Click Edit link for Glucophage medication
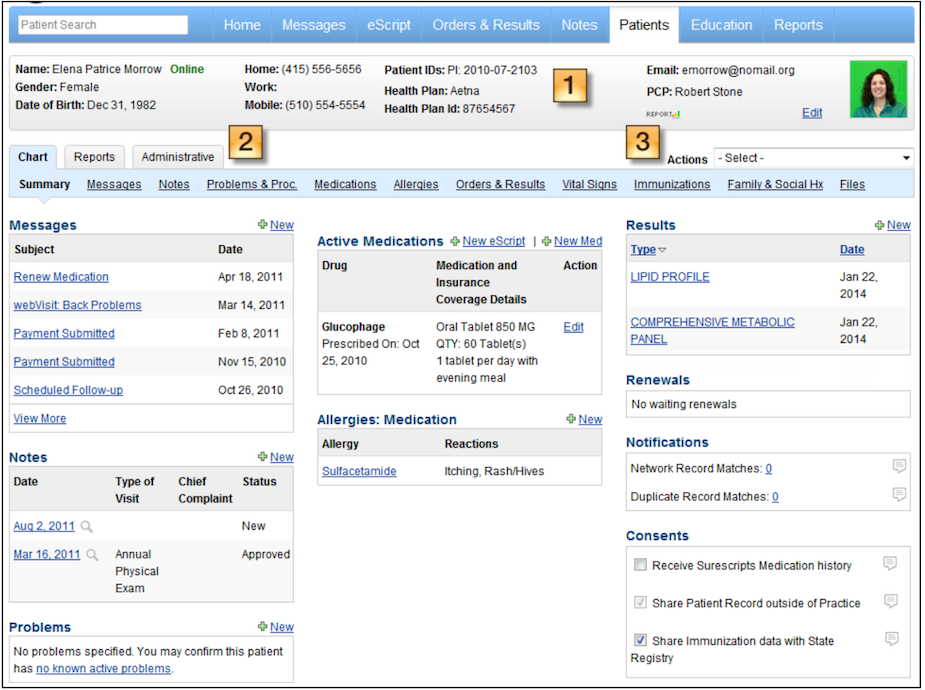The width and height of the screenshot is (925, 690). click(x=573, y=327)
